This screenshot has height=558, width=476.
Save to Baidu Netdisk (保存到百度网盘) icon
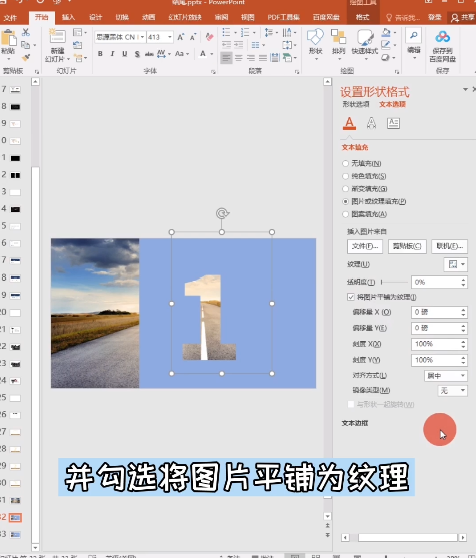tap(443, 46)
